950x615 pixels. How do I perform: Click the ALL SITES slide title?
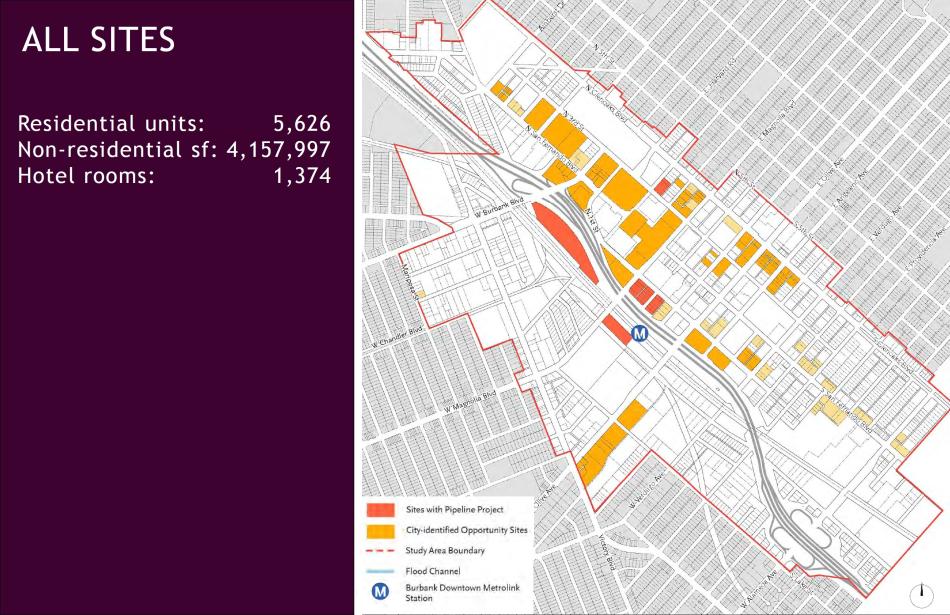pos(96,41)
